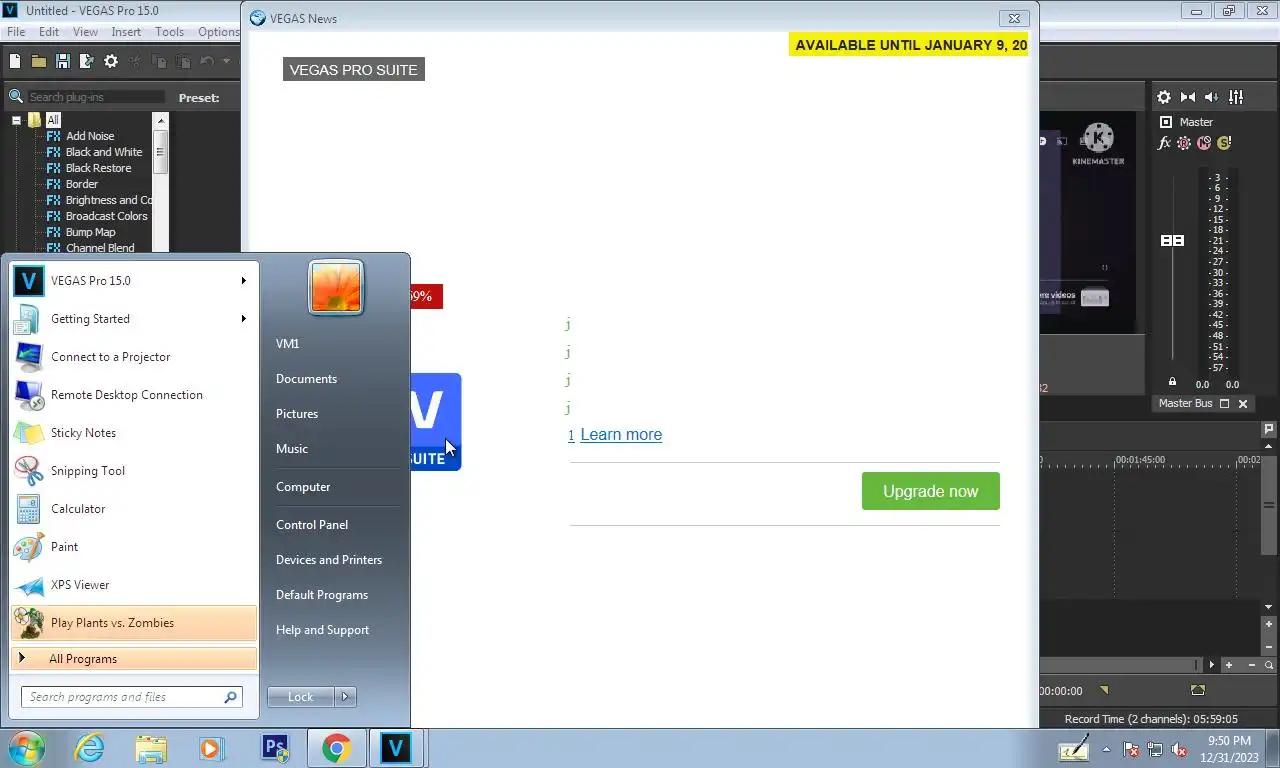The image size is (1280, 768).
Task: Select the Channel Blend effect
Action: [x=100, y=248]
